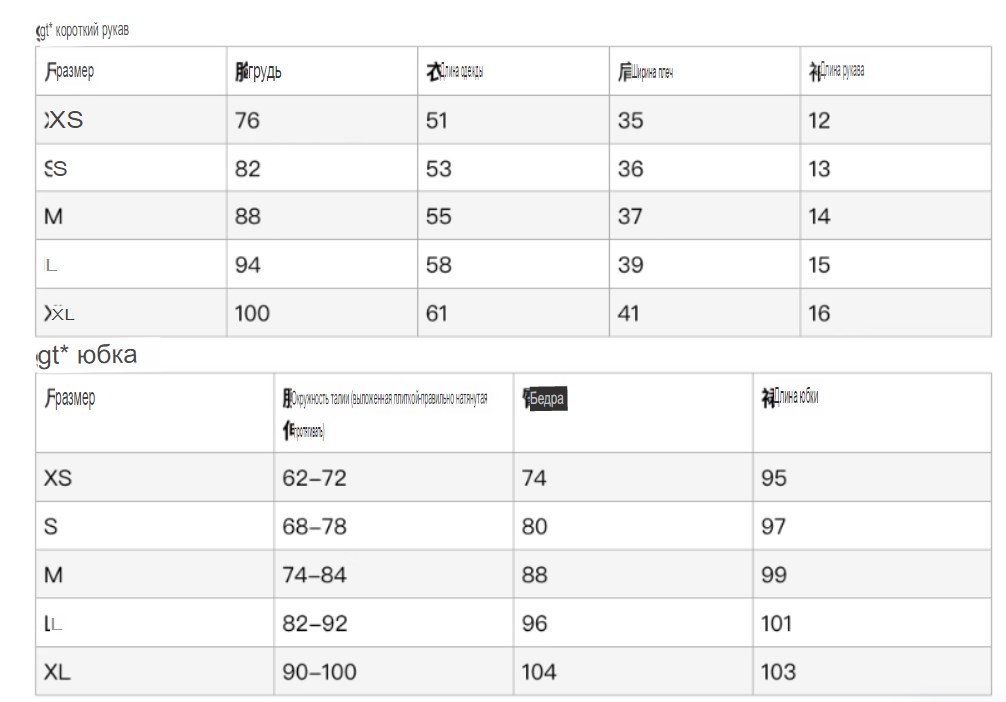Click the skirt length value 103
This screenshot has width=1006, height=702.
778,672
